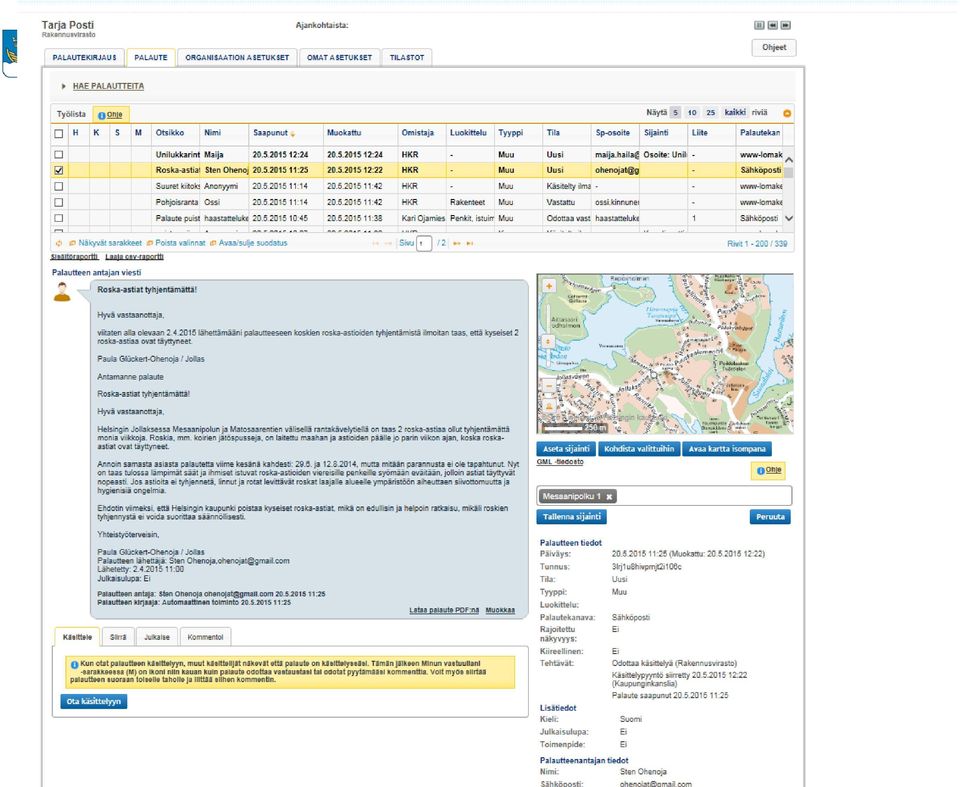Remove the Mesaanipolku 1 address tag

[x=609, y=497]
